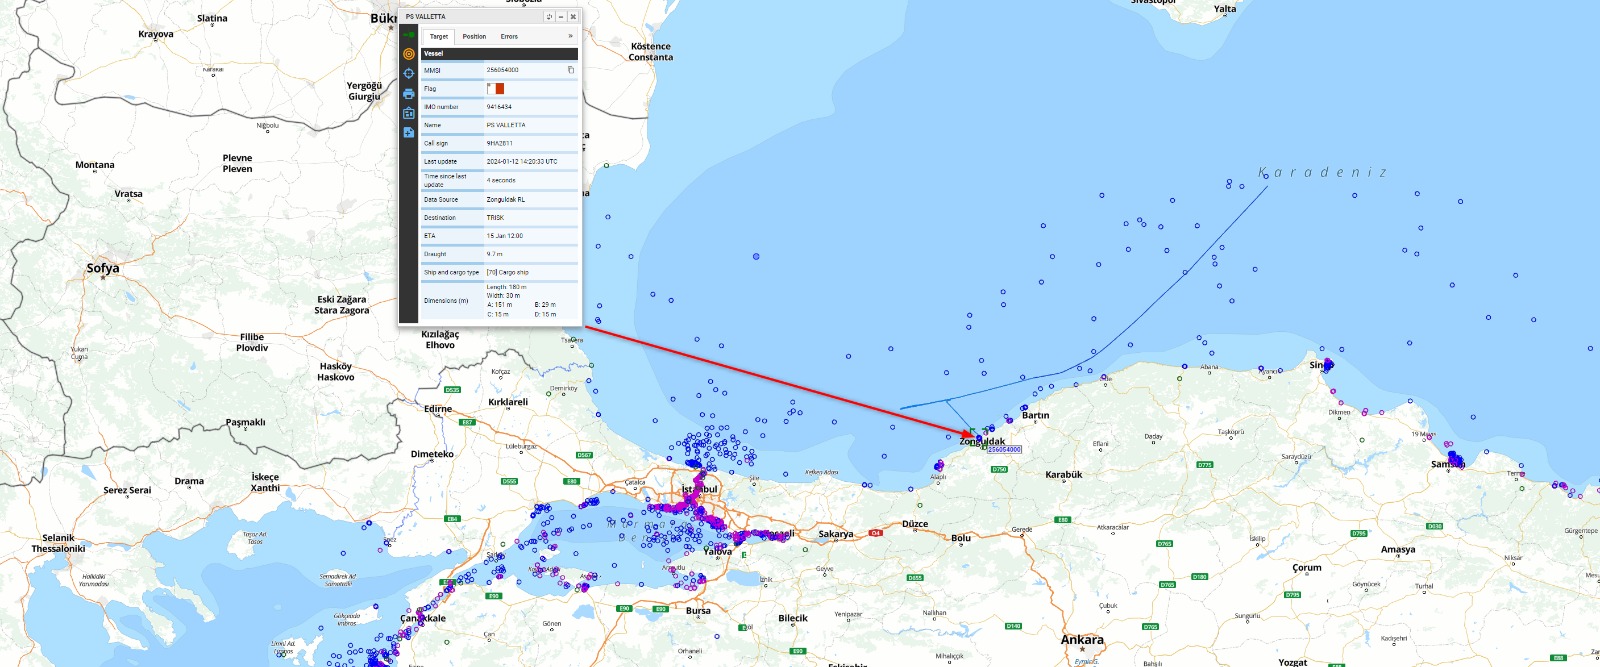
Task: Click the add document icon in sidebar
Action: tap(408, 132)
